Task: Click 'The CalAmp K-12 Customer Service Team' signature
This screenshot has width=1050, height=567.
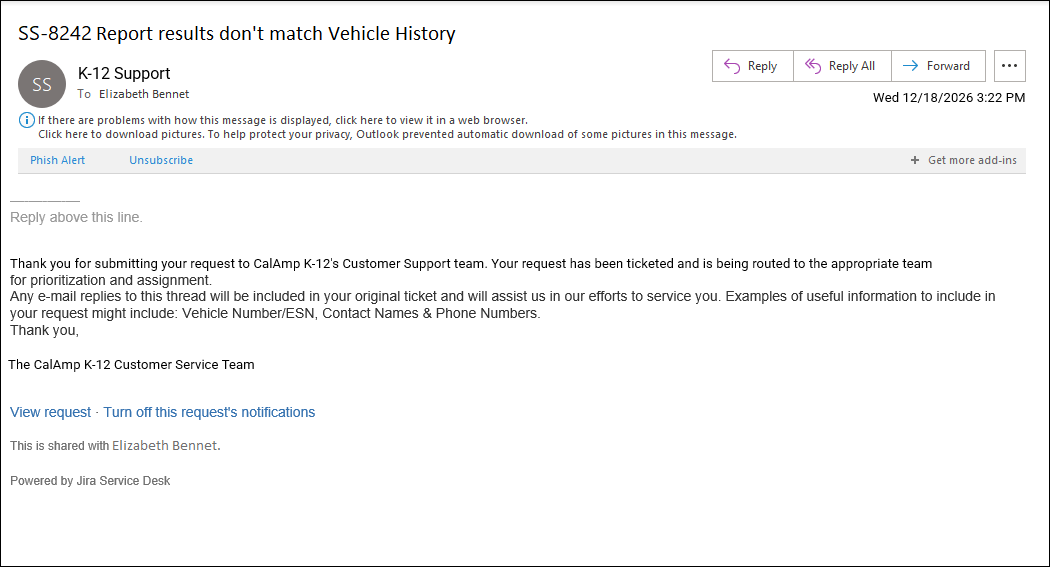Action: (x=131, y=365)
